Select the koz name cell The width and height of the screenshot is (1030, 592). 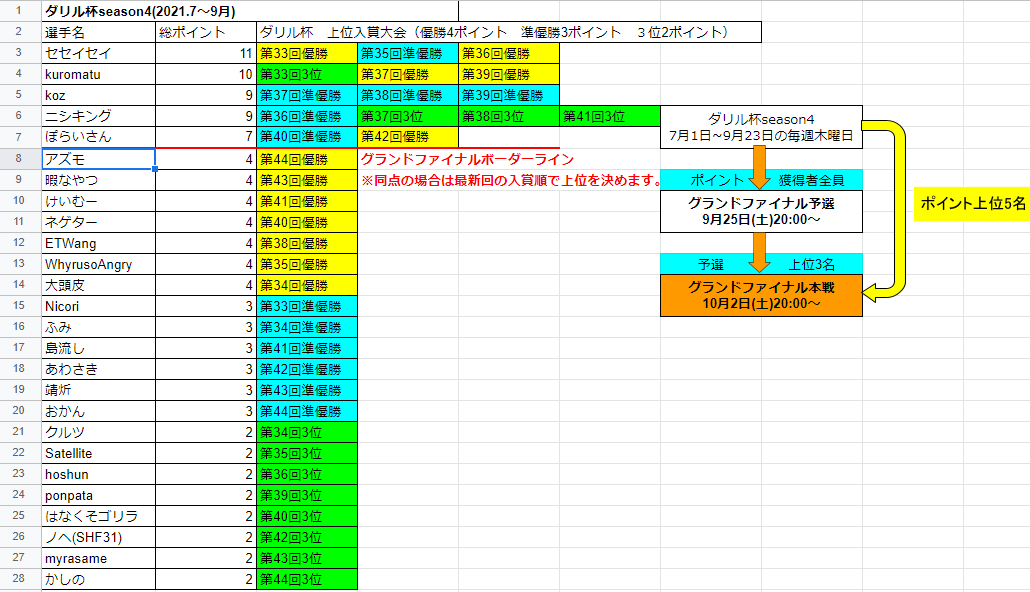pos(99,95)
